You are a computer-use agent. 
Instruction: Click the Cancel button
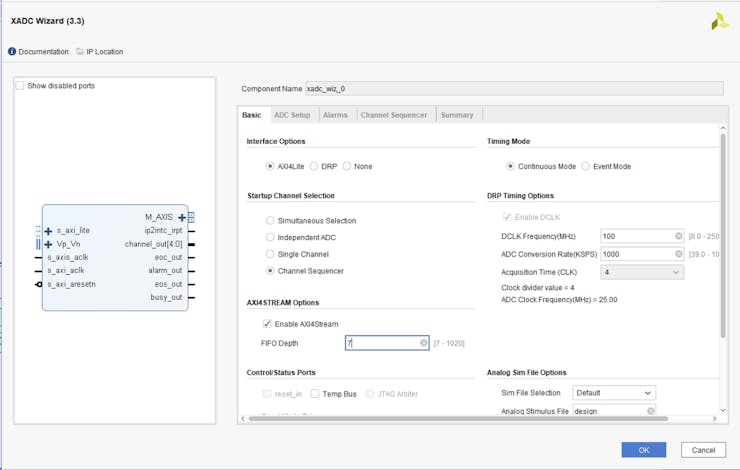pyautogui.click(x=703, y=450)
